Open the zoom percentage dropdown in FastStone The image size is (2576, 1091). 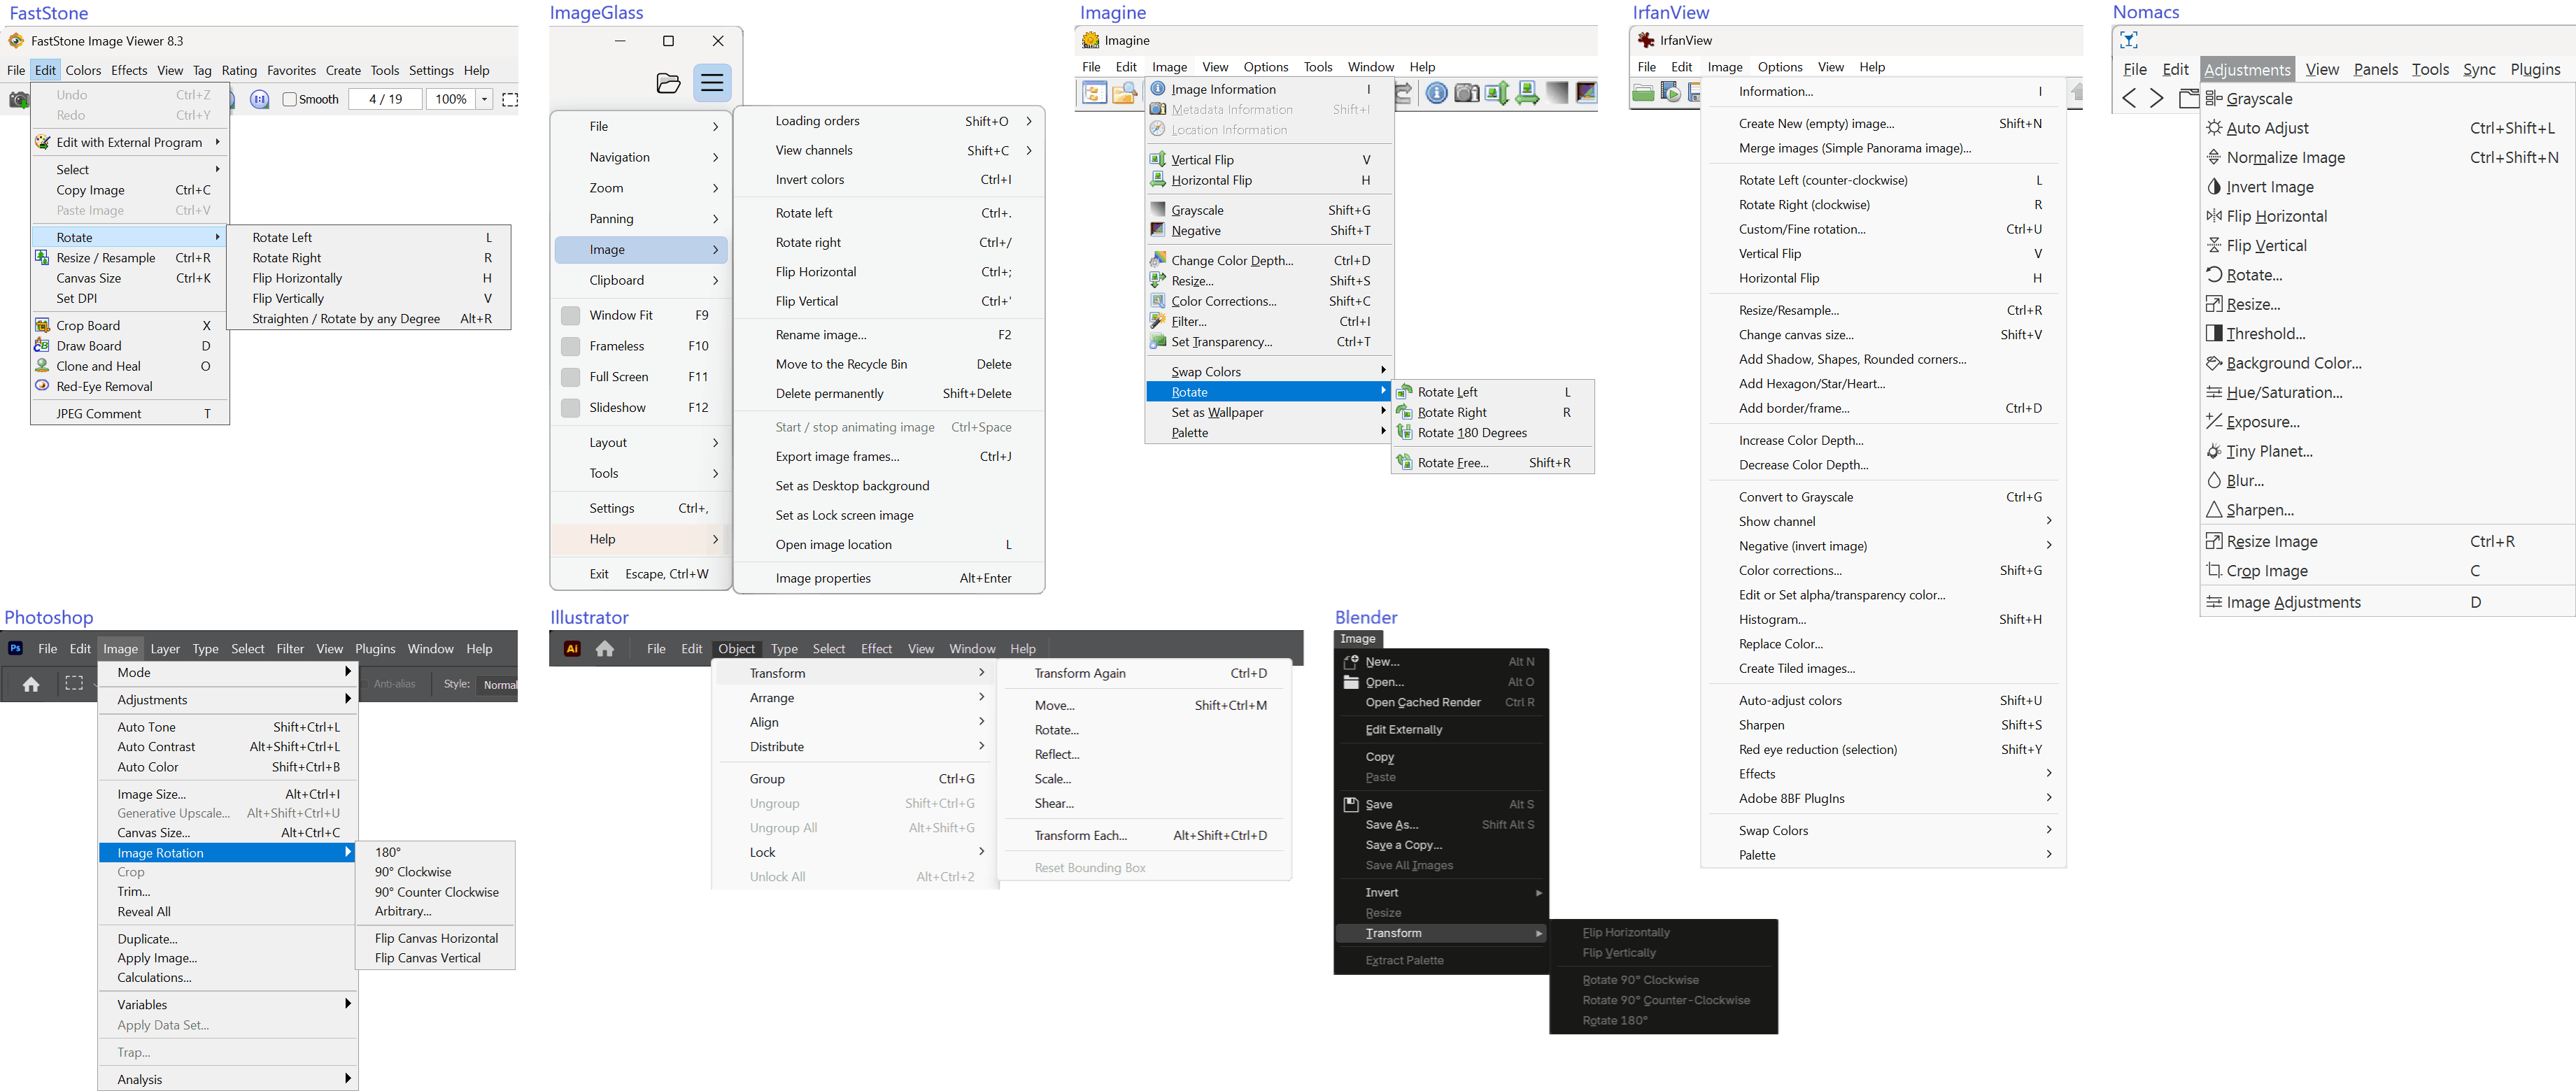[484, 99]
